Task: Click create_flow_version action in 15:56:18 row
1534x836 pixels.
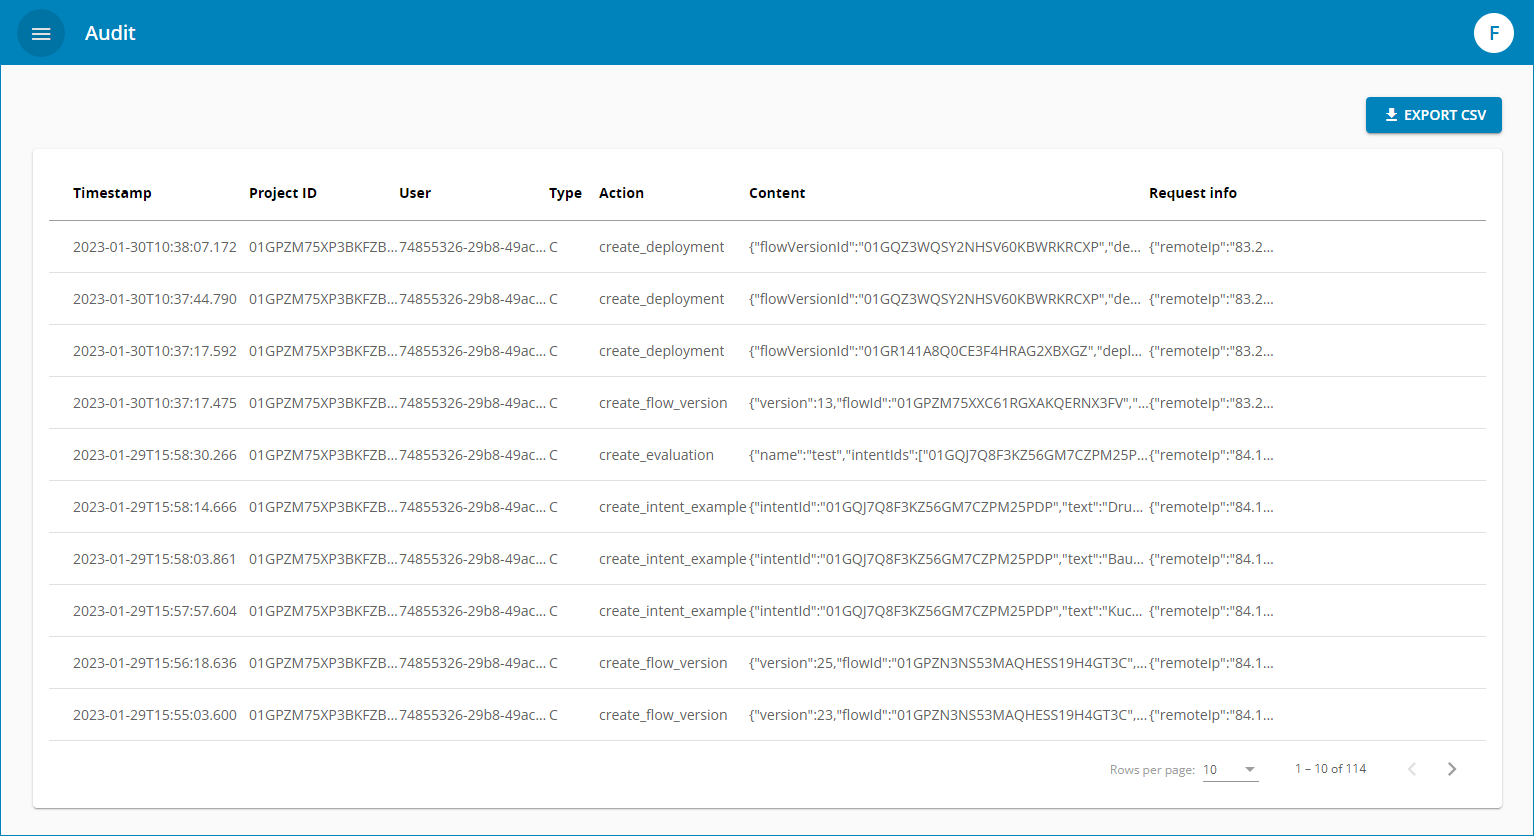Action: click(663, 663)
